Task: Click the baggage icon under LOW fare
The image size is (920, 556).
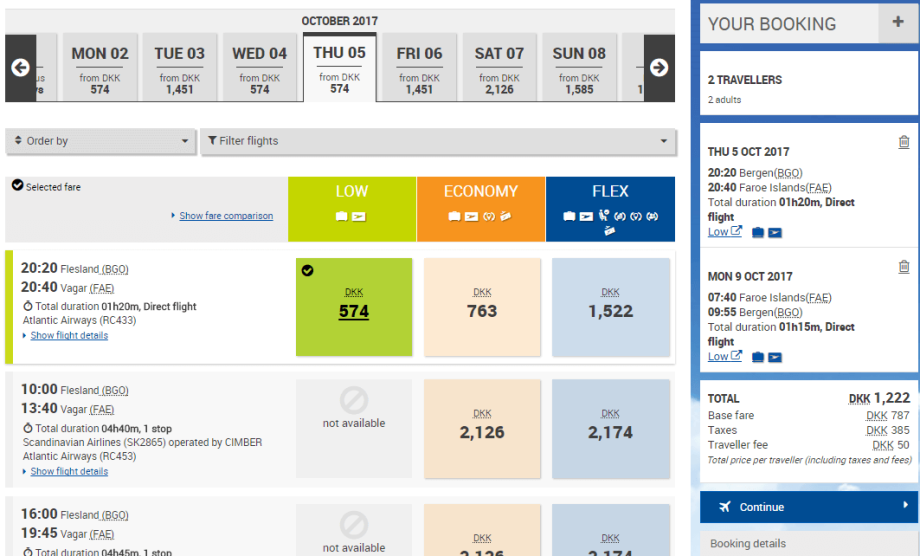Action: [x=341, y=216]
